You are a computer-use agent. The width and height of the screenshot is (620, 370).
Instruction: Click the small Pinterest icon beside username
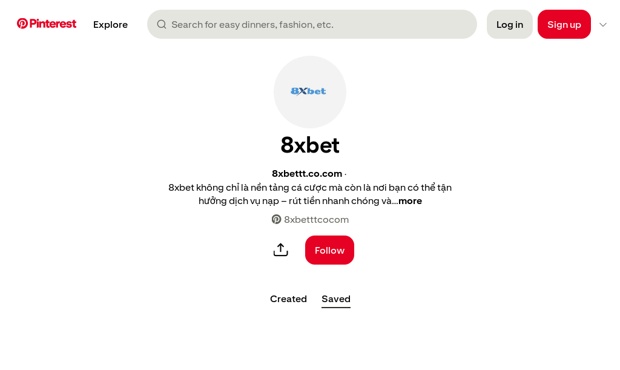pyautogui.click(x=276, y=219)
